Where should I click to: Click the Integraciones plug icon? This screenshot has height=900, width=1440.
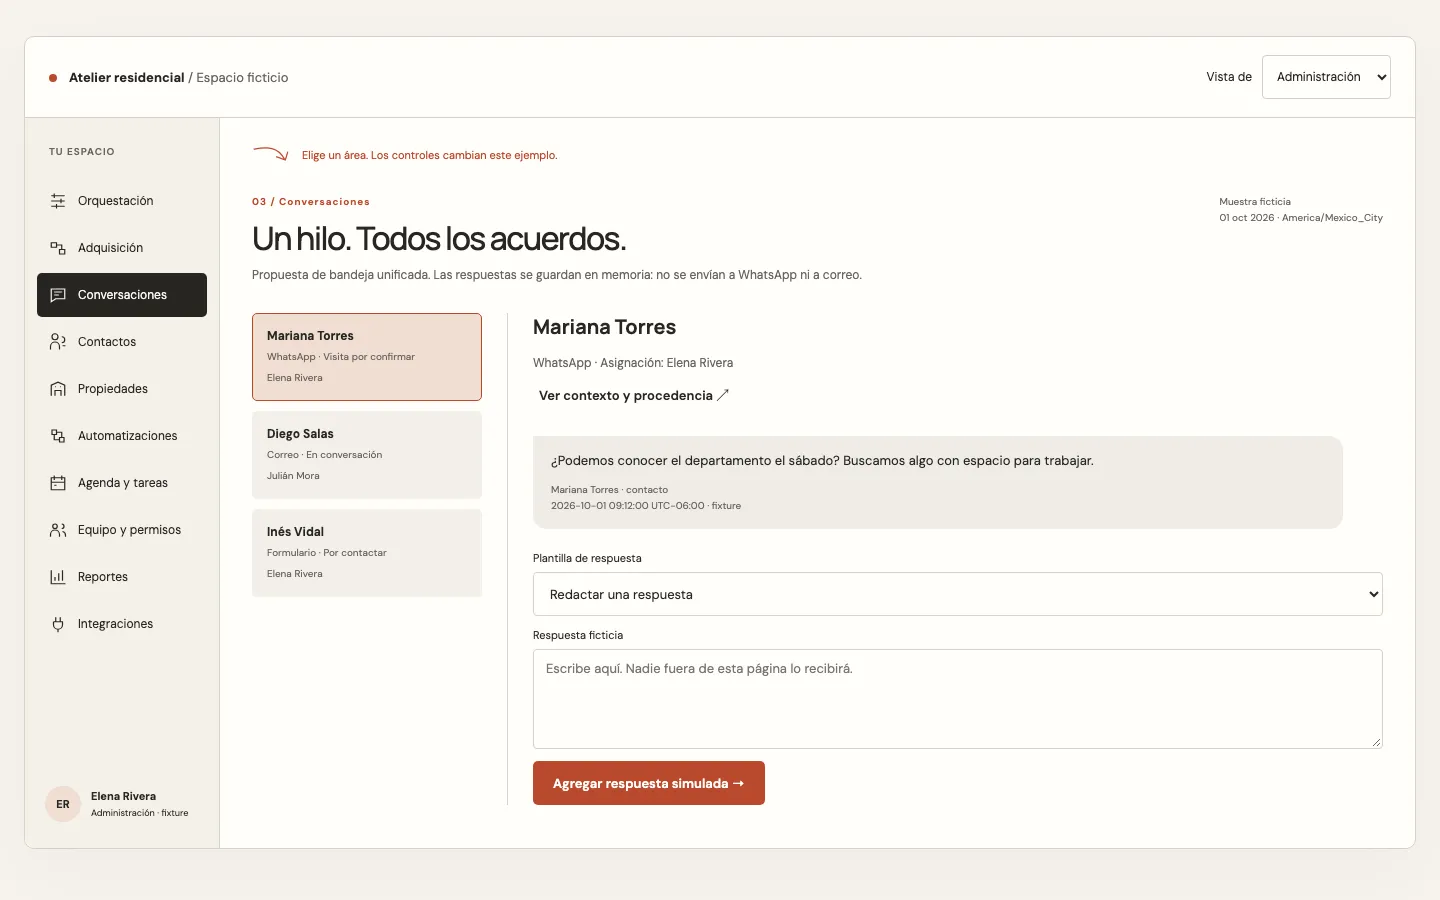click(58, 624)
